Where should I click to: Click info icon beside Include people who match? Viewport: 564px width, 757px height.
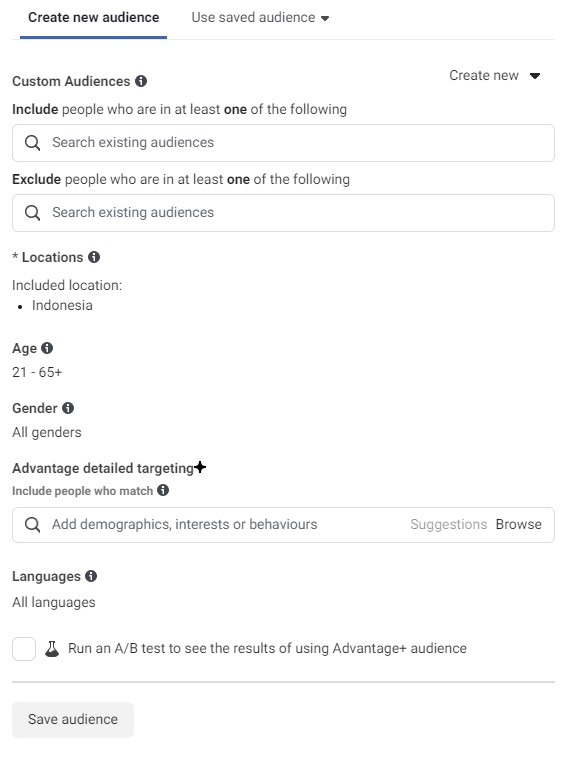pyautogui.click(x=163, y=491)
